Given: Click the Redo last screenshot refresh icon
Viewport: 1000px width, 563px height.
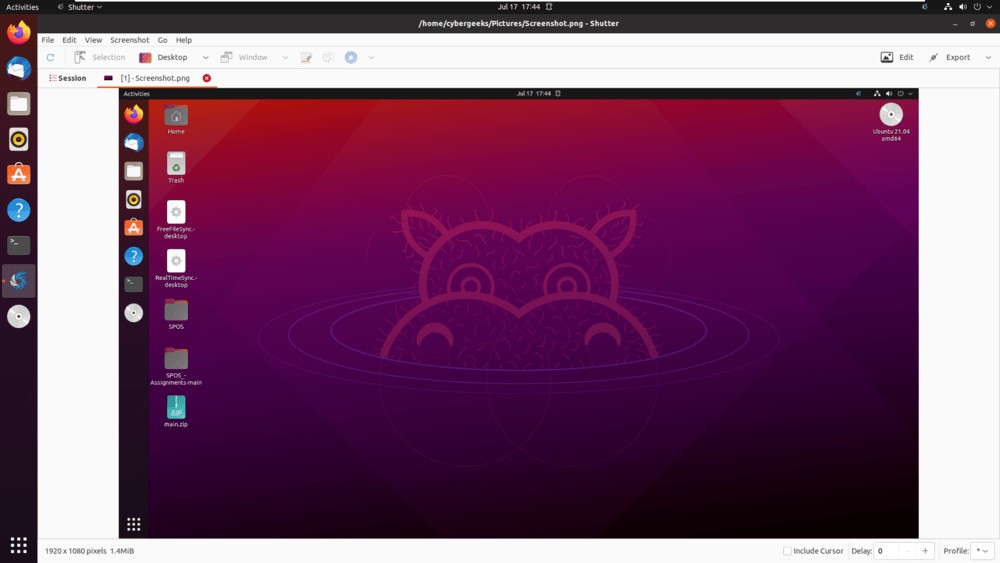Looking at the screenshot, I should click(x=50, y=57).
